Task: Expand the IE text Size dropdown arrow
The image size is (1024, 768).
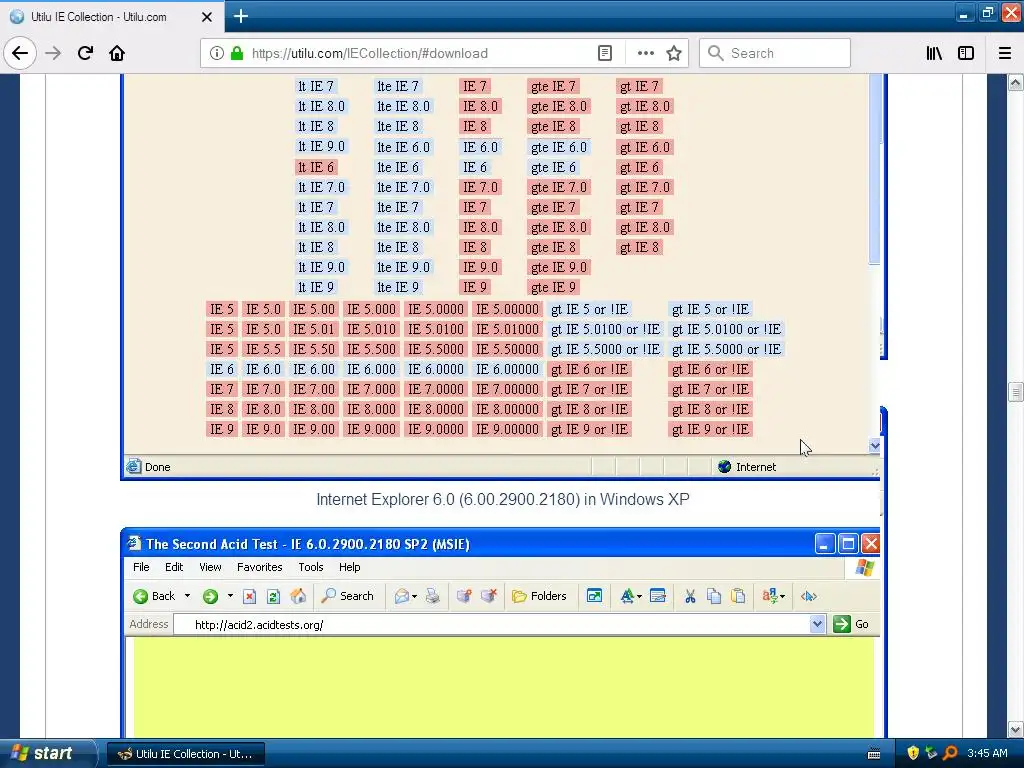Action: click(639, 596)
